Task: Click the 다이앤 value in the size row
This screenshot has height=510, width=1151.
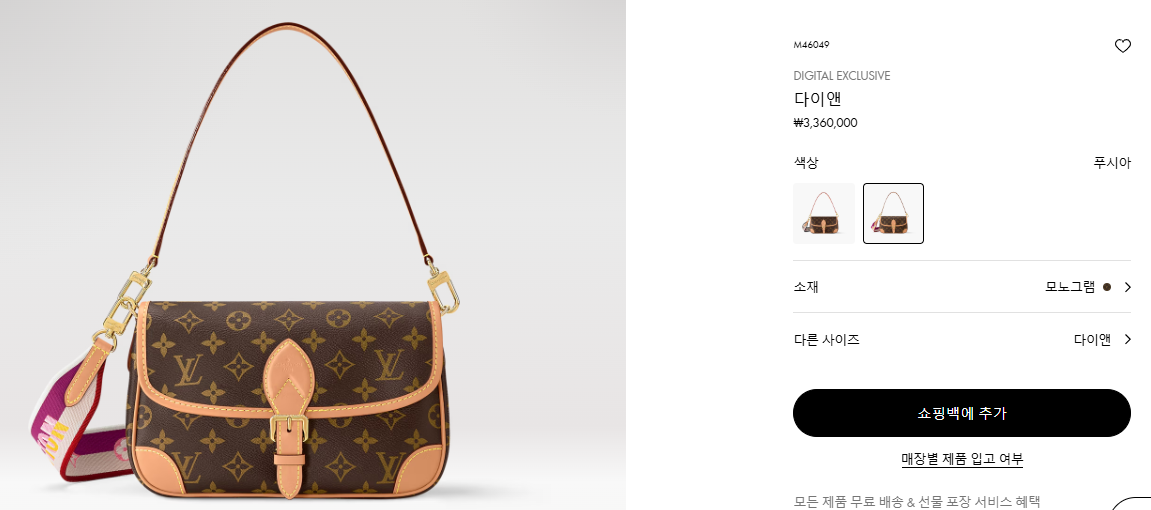Action: (1092, 340)
